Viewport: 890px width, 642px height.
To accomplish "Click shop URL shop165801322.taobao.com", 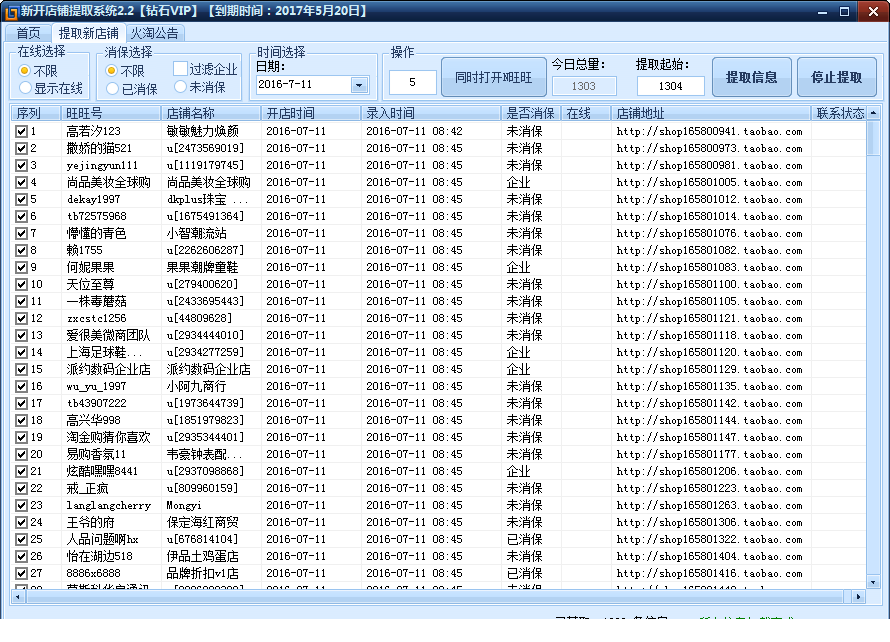I will tap(710, 539).
